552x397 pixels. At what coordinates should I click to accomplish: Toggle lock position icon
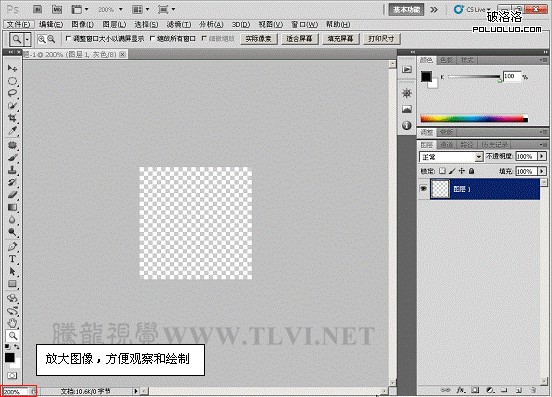462,171
